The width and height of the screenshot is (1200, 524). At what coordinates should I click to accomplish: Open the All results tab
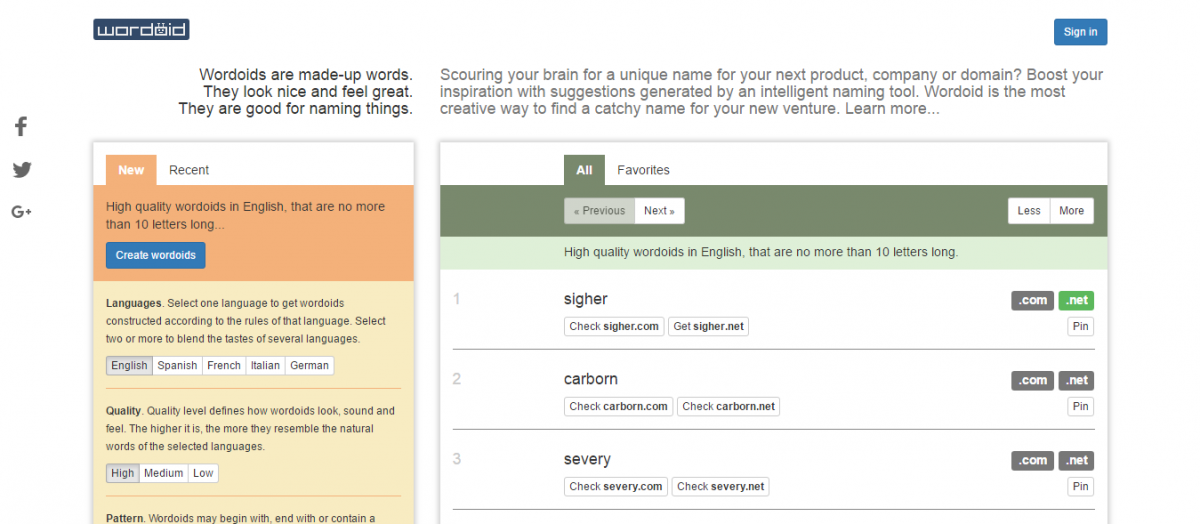tap(584, 170)
